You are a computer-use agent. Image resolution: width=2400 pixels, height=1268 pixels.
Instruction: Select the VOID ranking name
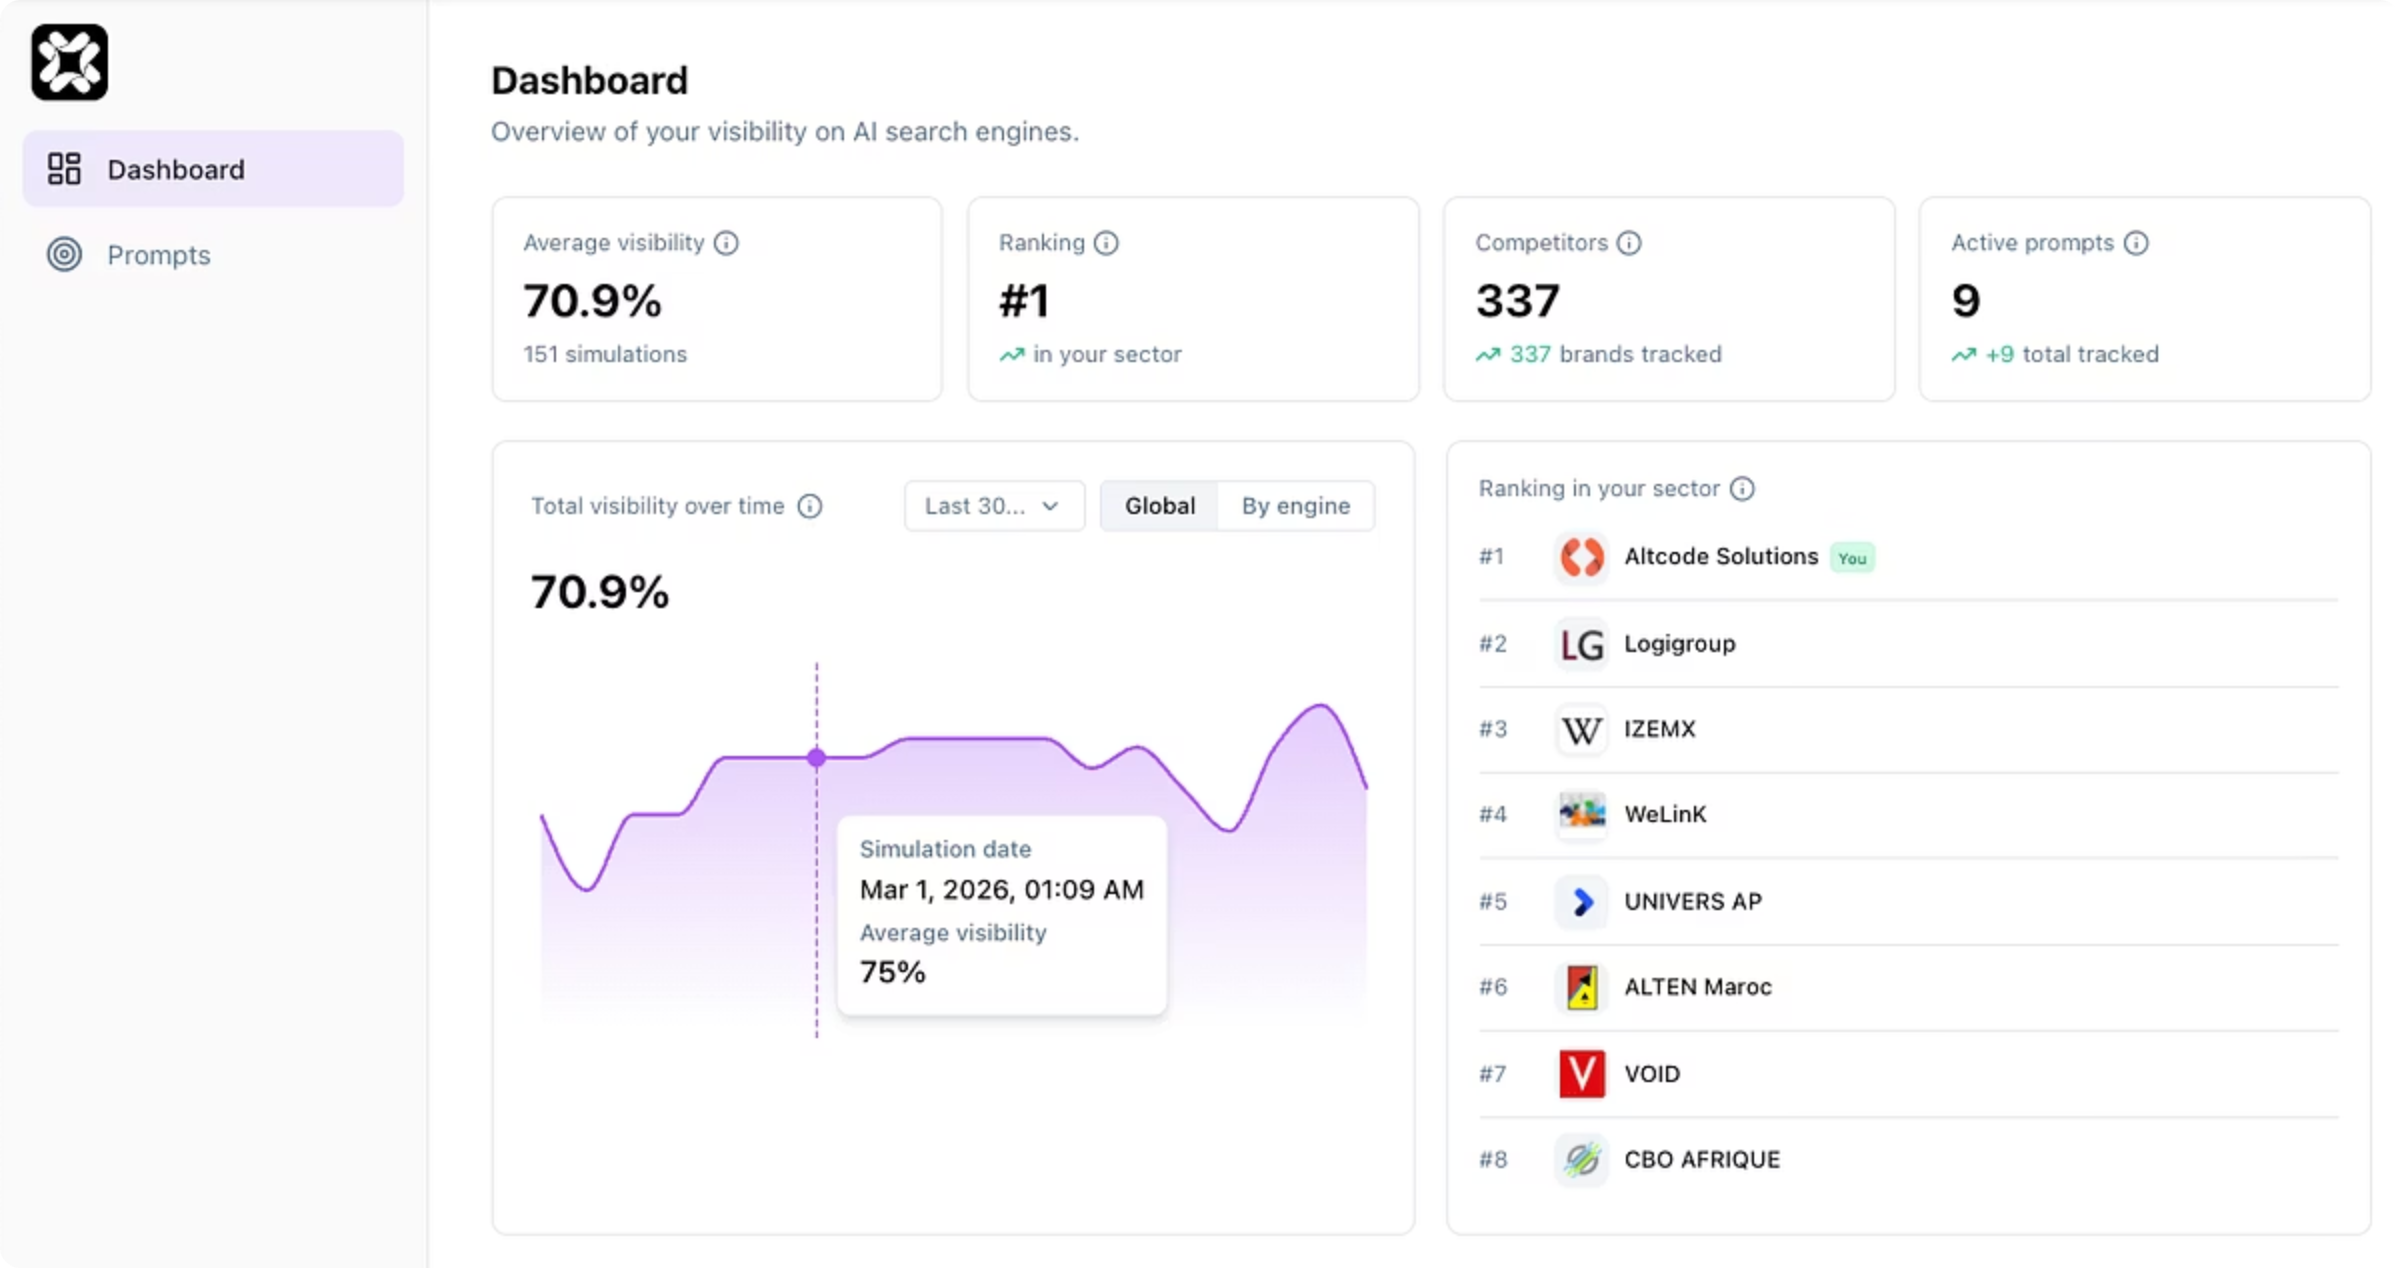click(1652, 1074)
